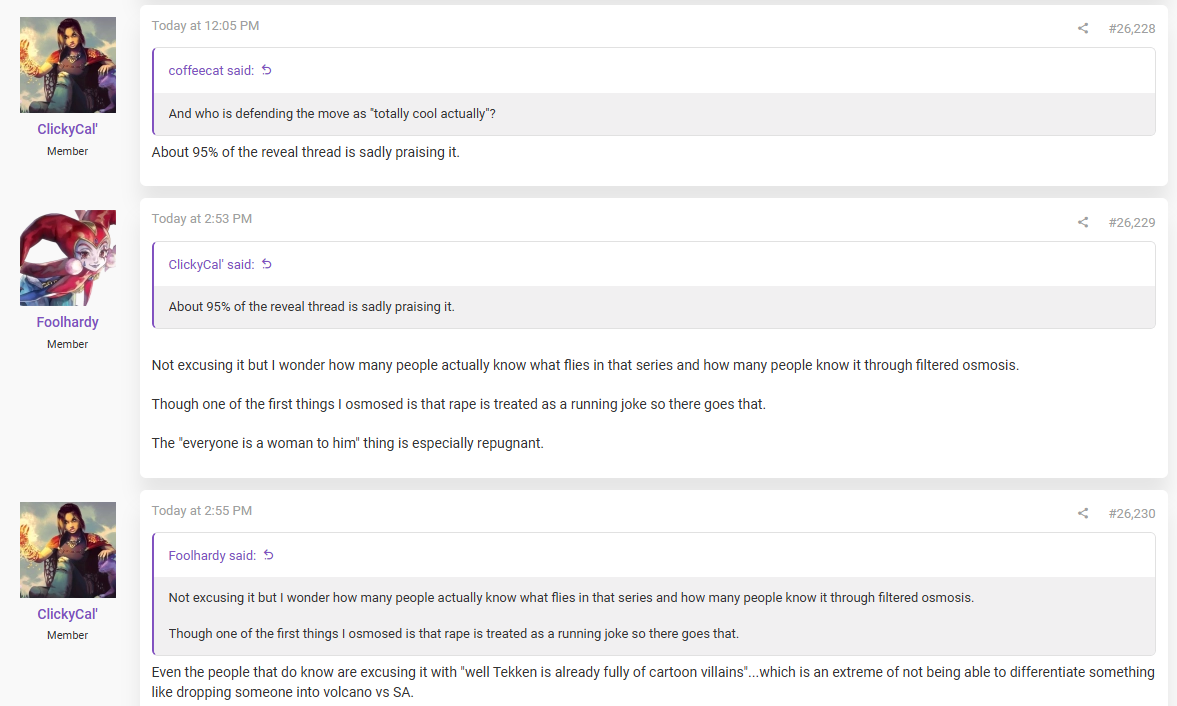Click ClickyCal' avatar in first post
Image resolution: width=1177 pixels, height=706 pixels.
68,65
